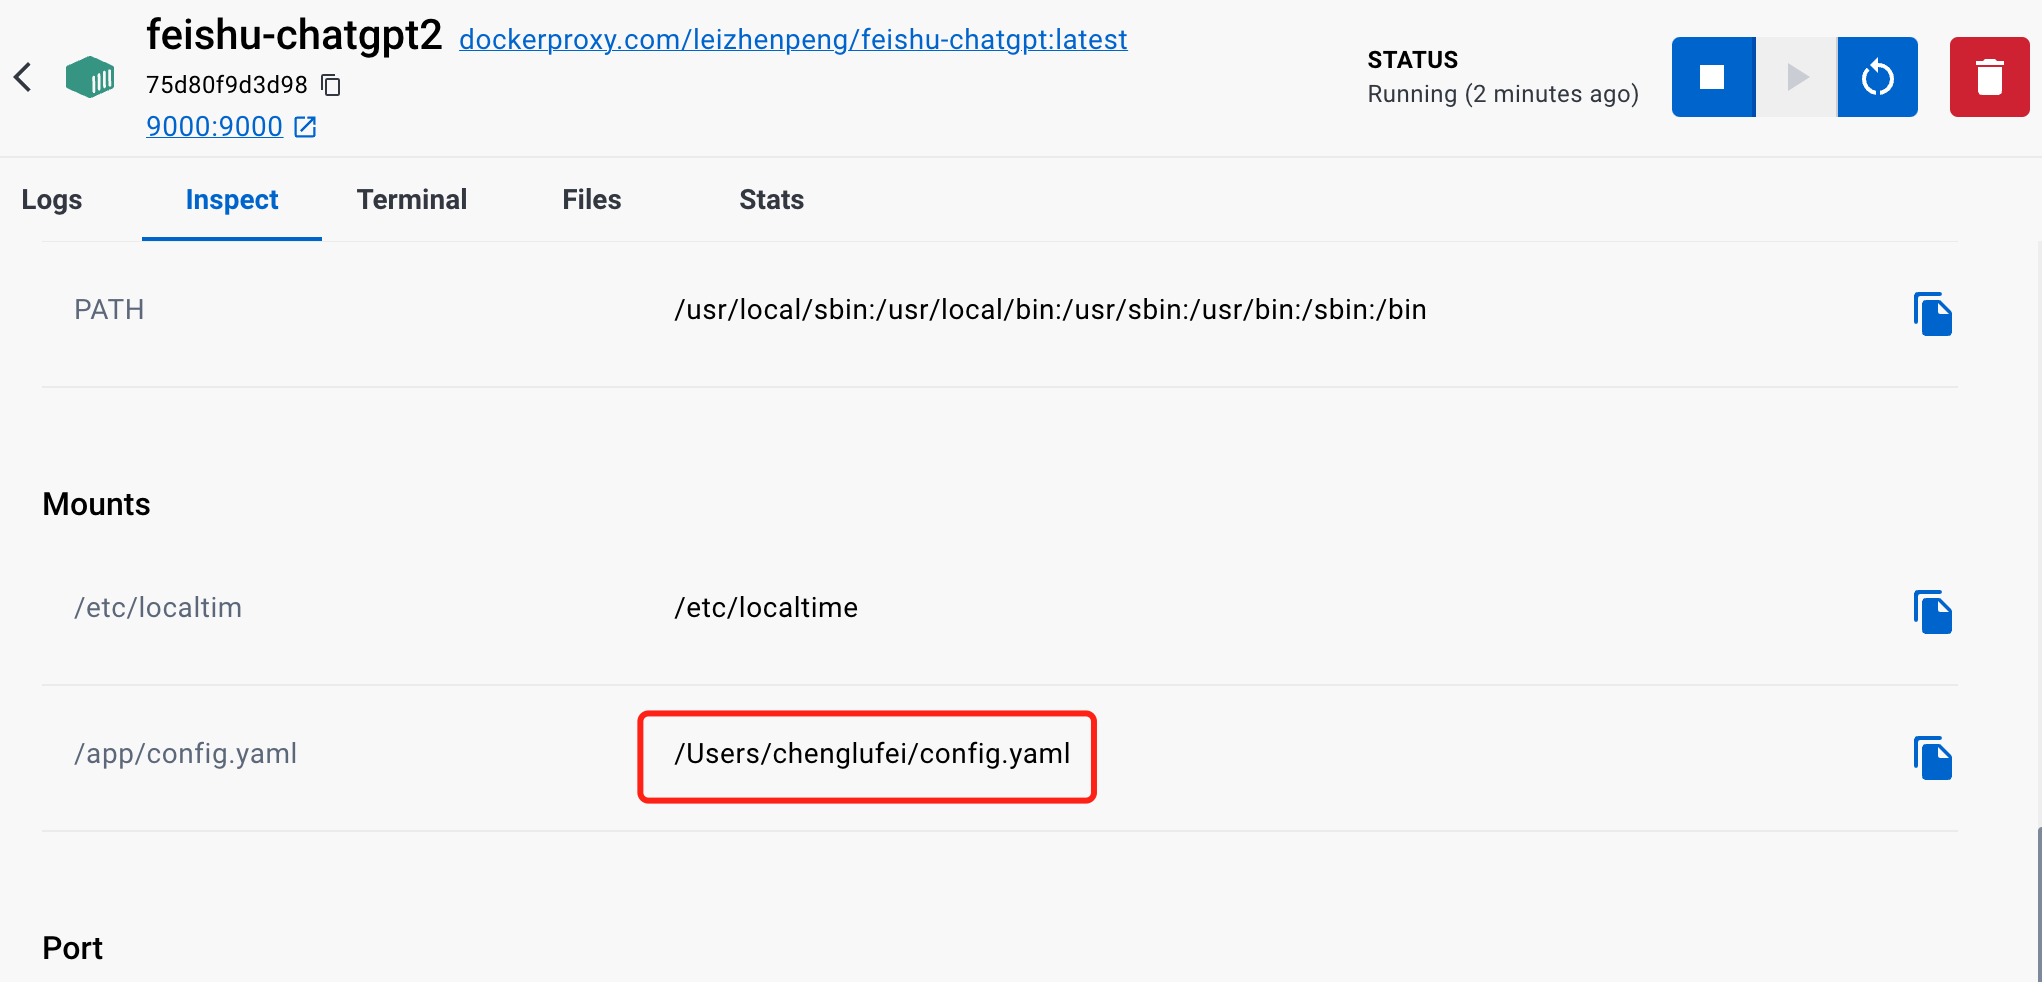Select the highlighted config.yaml mount value

(x=867, y=754)
